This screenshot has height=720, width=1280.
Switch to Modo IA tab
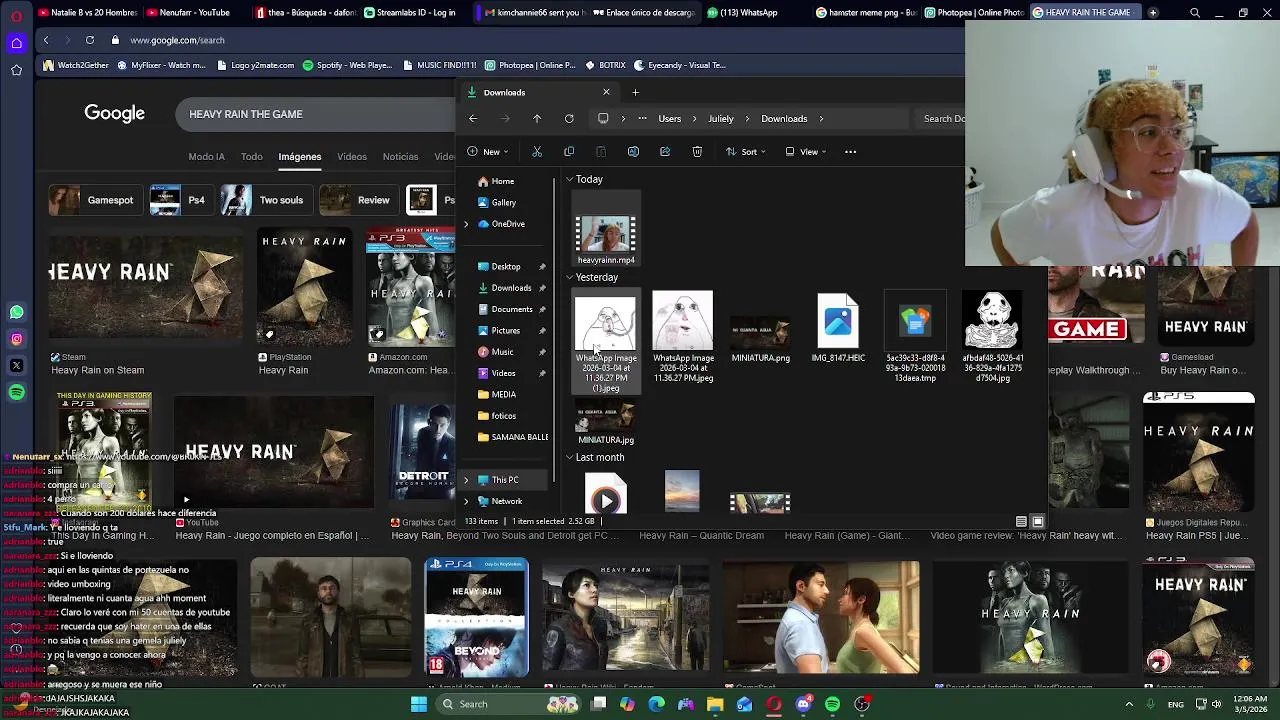[207, 157]
